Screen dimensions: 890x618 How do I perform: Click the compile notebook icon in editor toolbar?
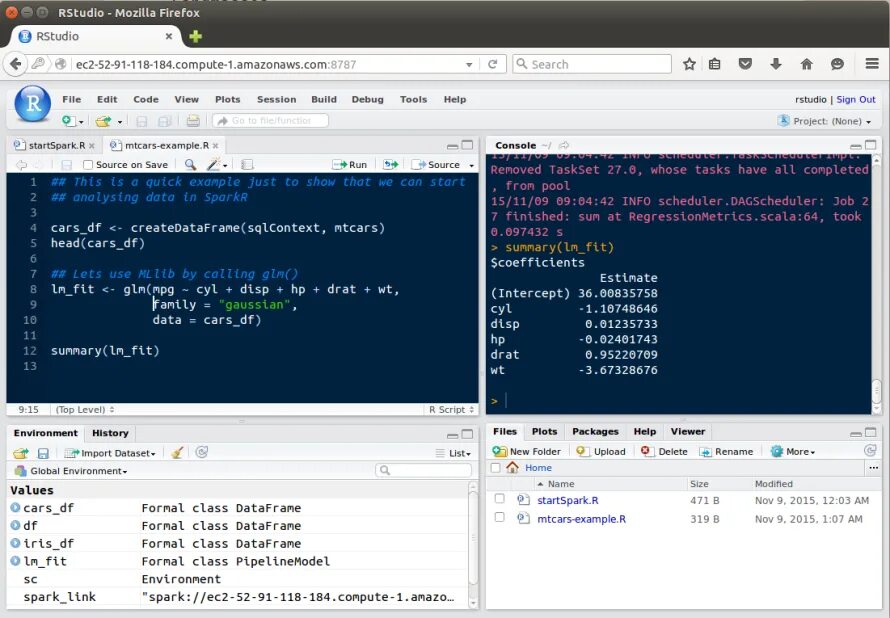[247, 165]
